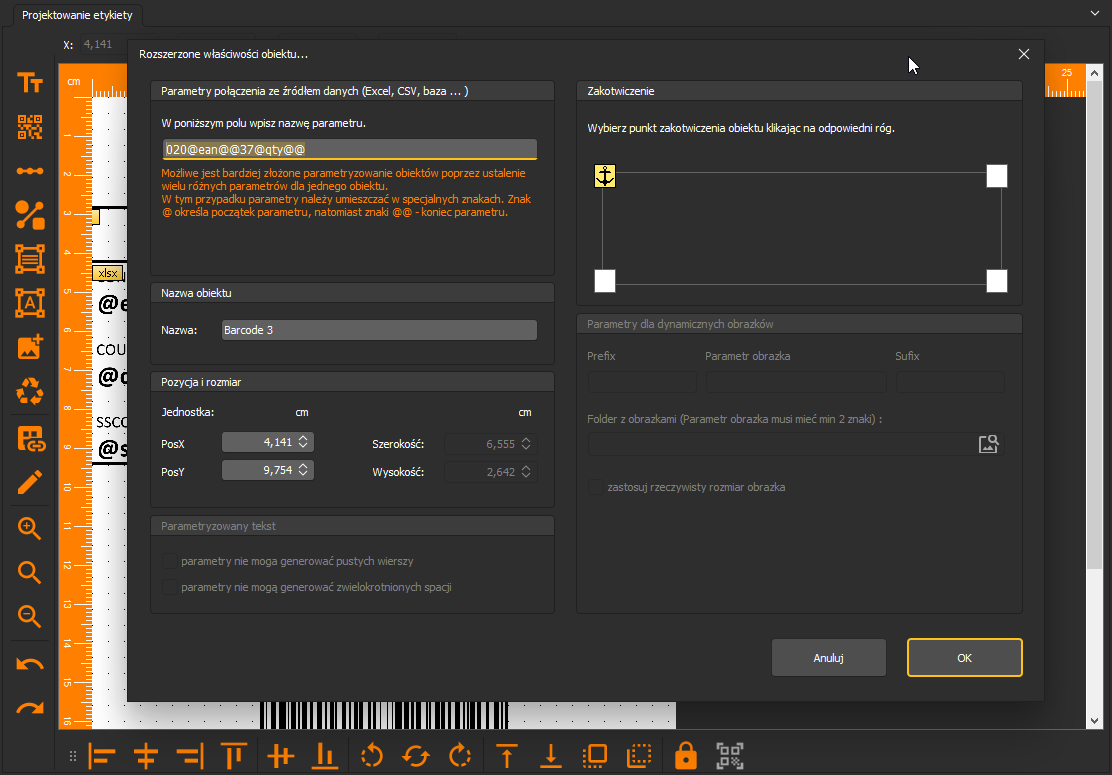
Task: Select the top-right anchor point square
Action: pyautogui.click(x=996, y=176)
